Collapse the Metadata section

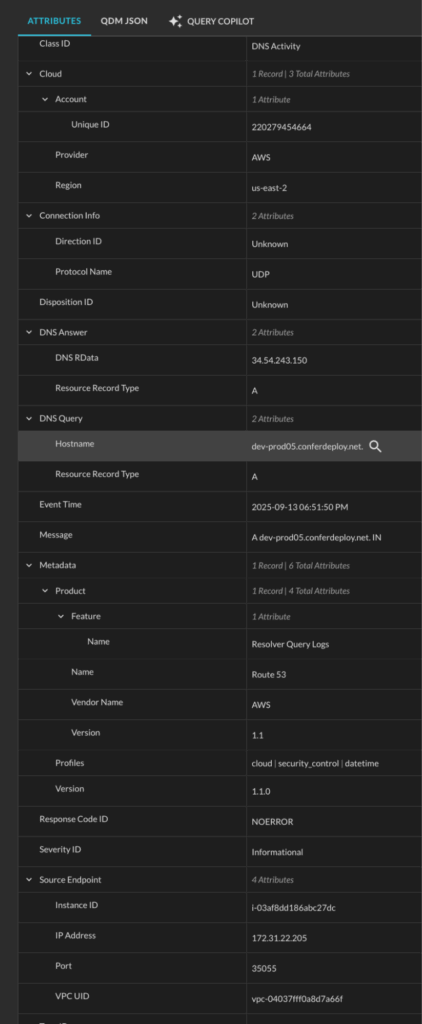coord(29,566)
